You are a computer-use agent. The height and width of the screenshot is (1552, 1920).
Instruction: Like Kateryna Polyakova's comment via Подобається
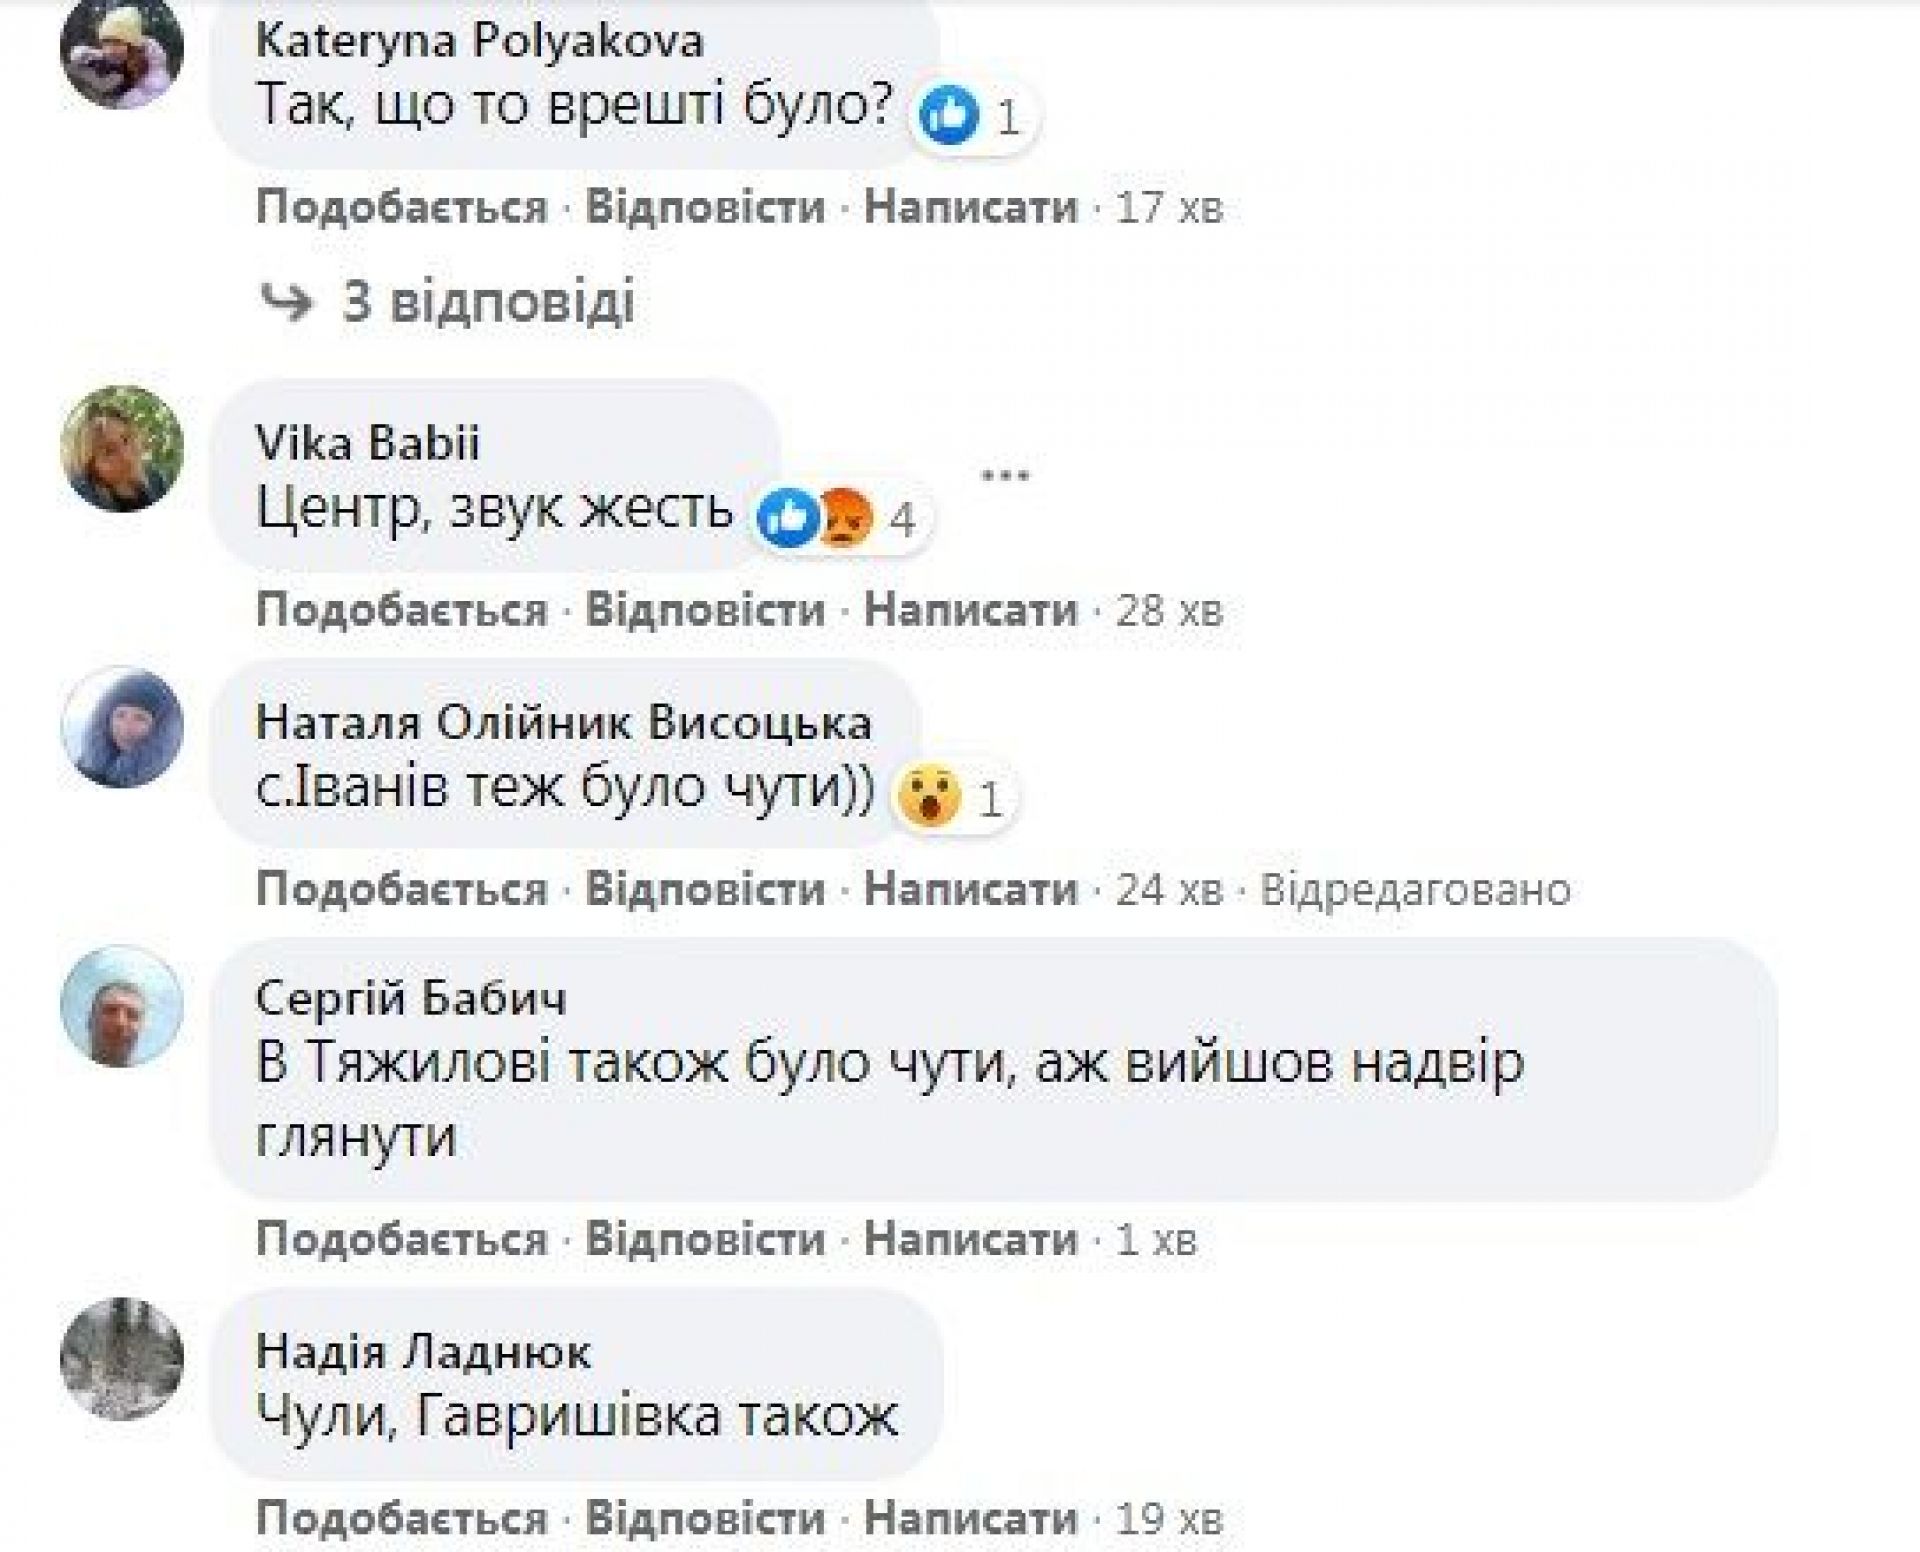(402, 208)
